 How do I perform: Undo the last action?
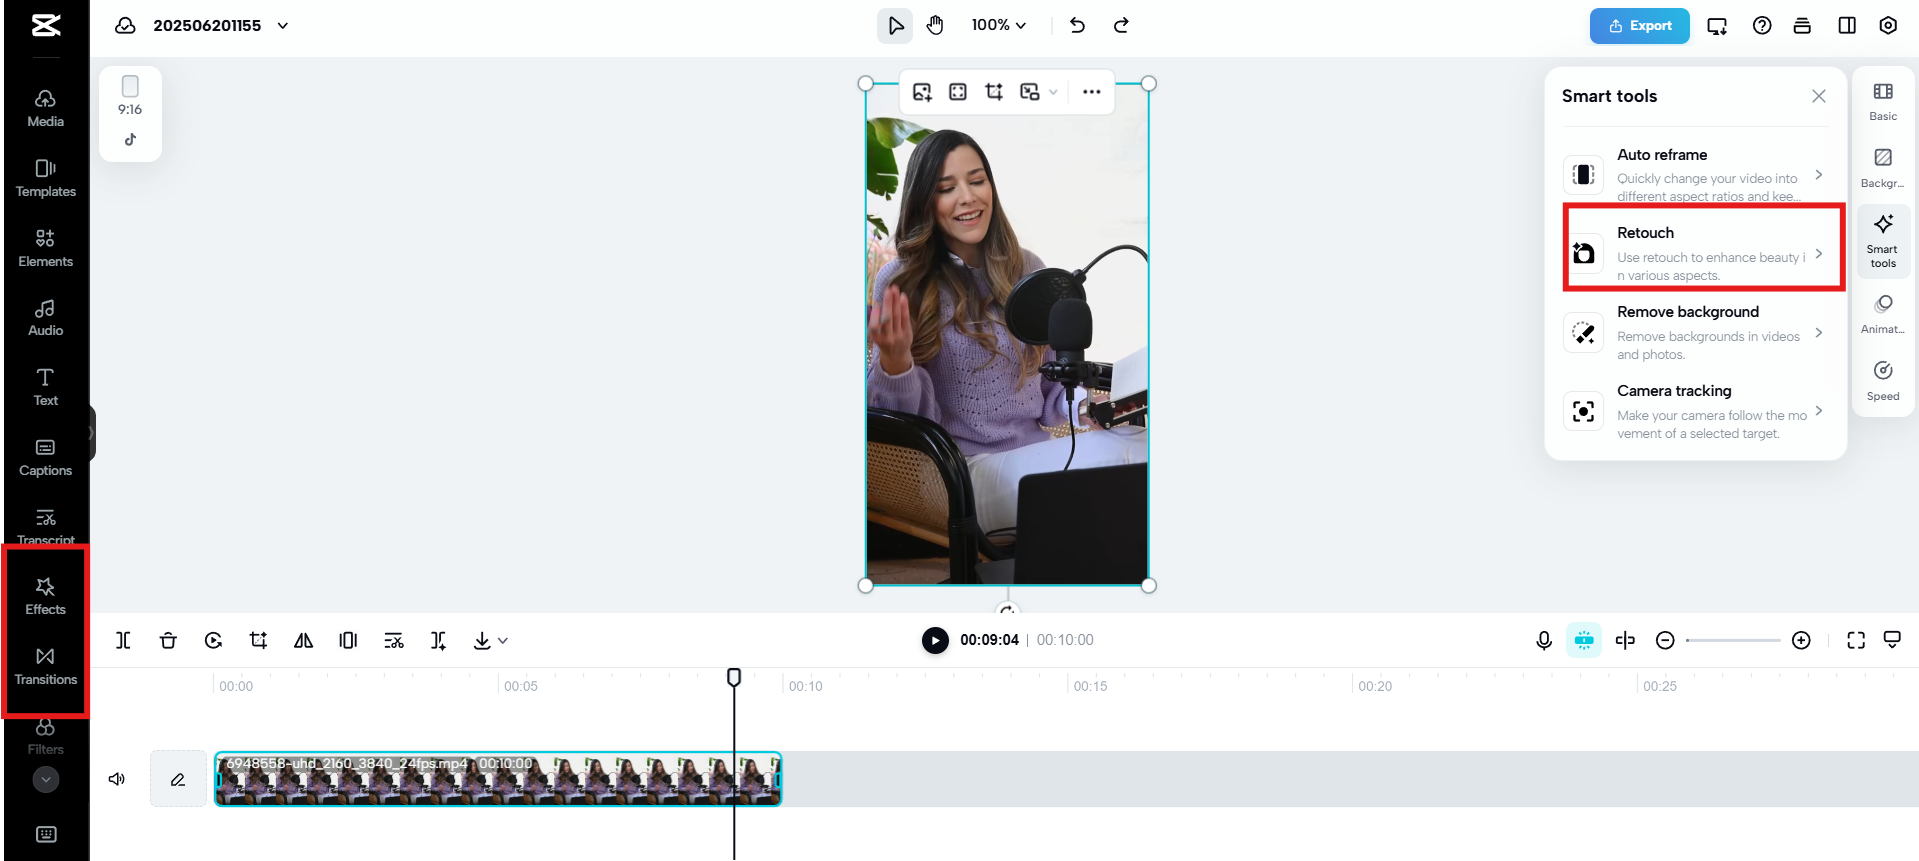[x=1077, y=25]
